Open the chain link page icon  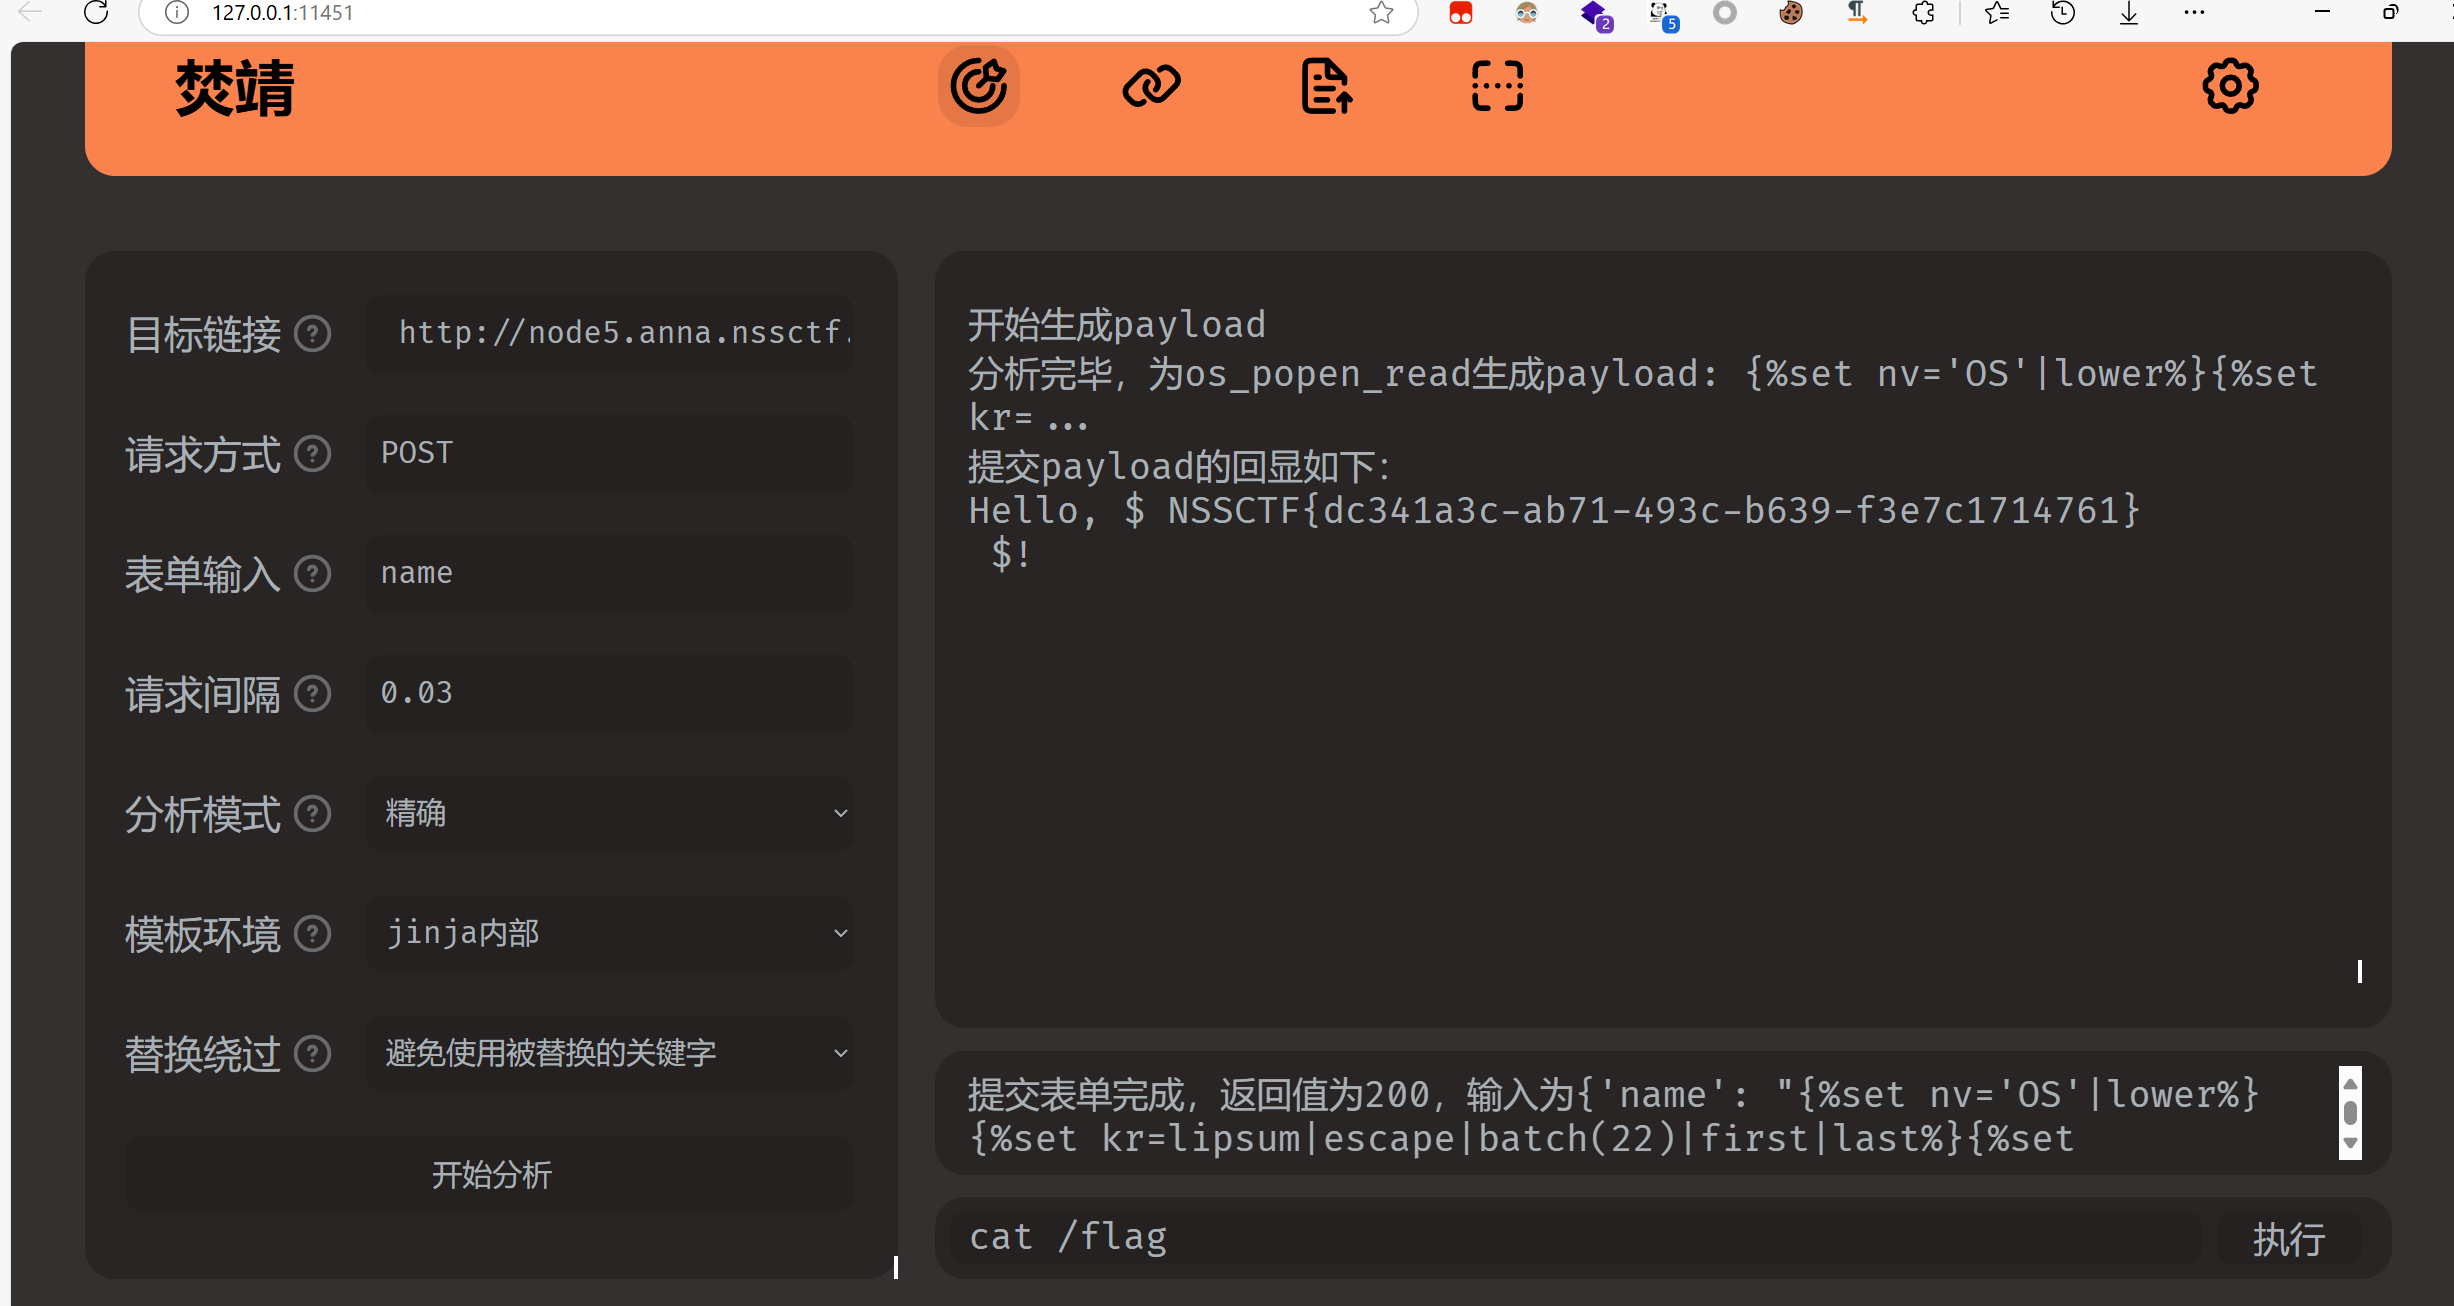point(1151,86)
